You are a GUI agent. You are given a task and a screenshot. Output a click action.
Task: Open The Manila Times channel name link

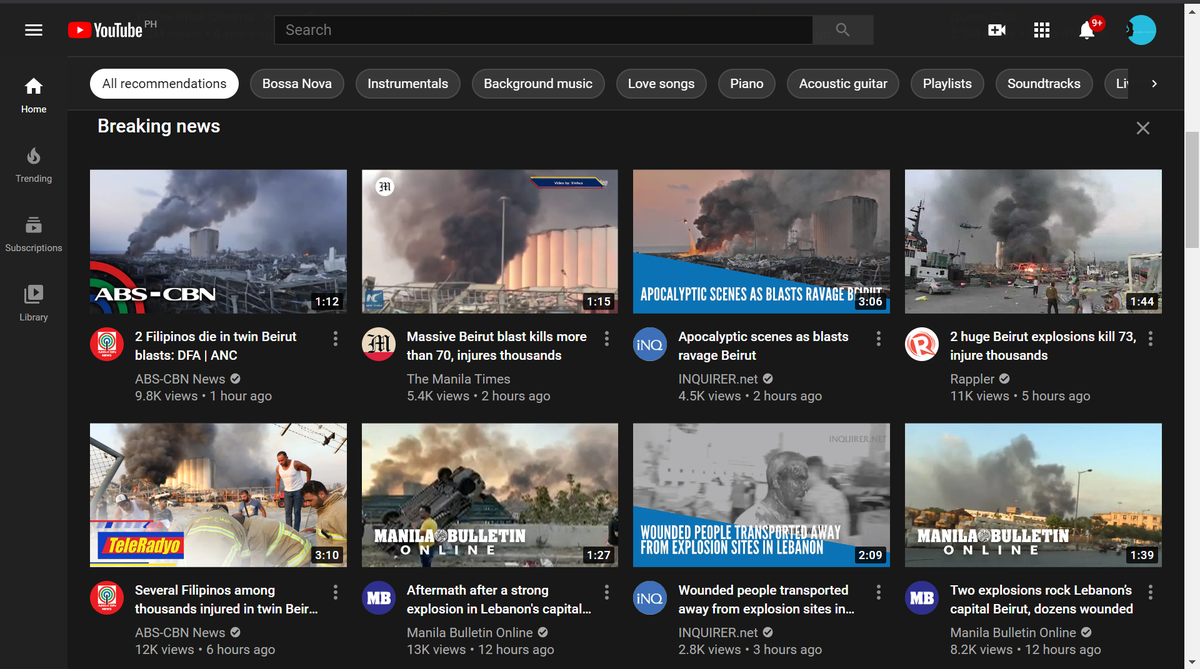pos(458,379)
